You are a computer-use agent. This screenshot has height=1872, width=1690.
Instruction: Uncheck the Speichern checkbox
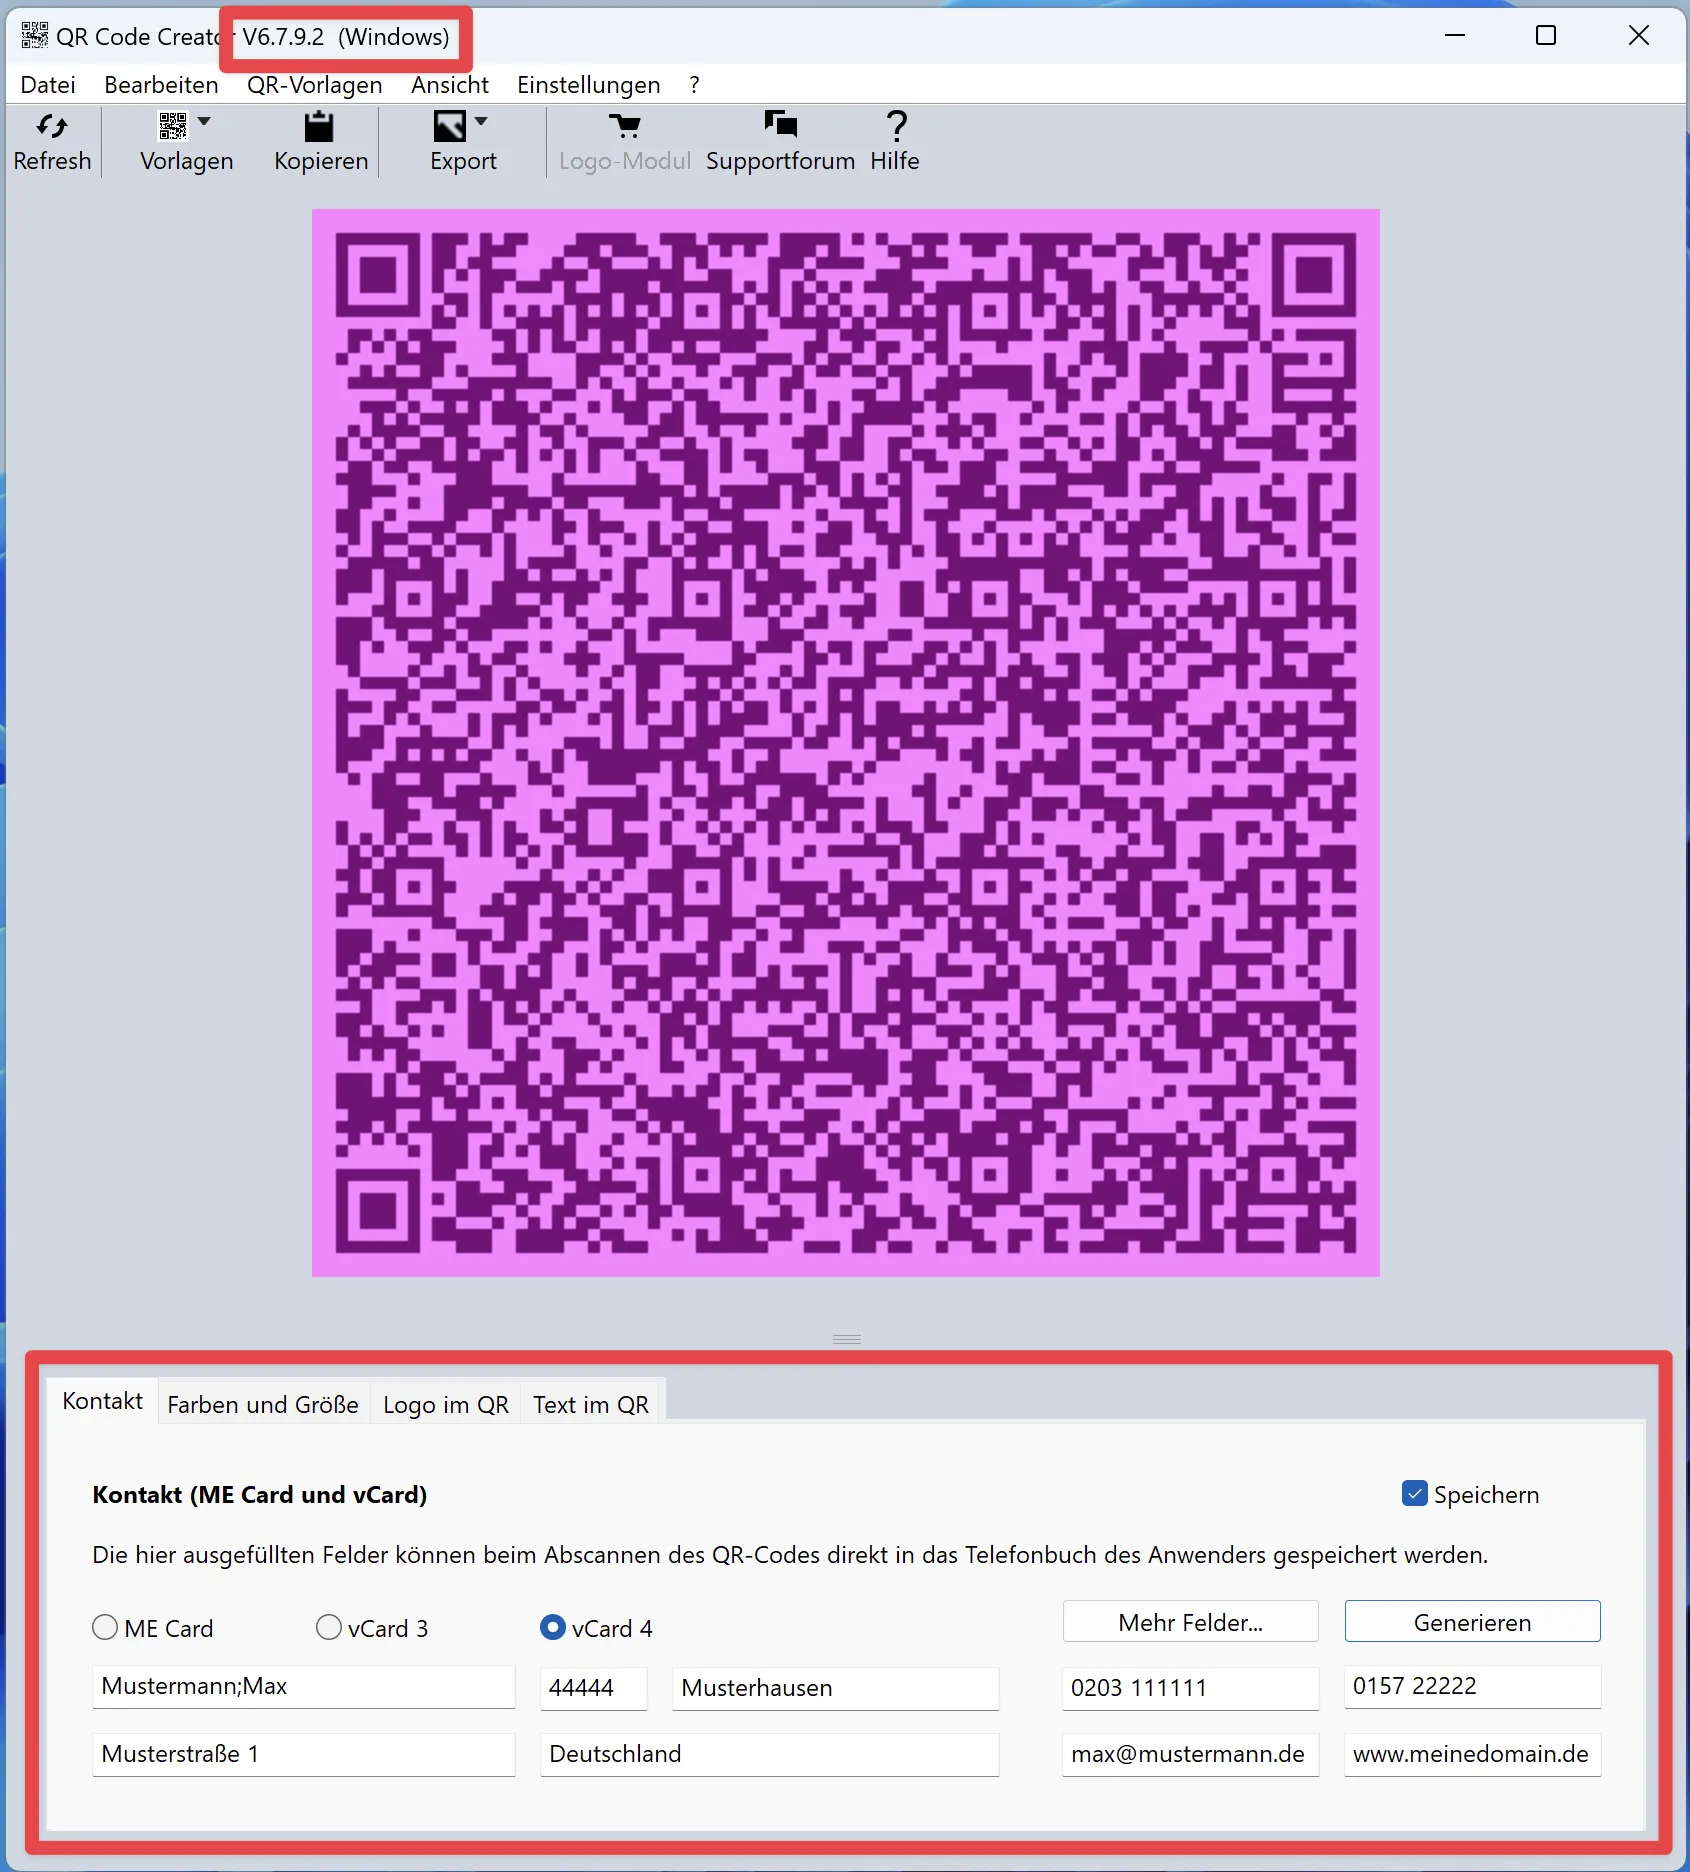coord(1414,1494)
